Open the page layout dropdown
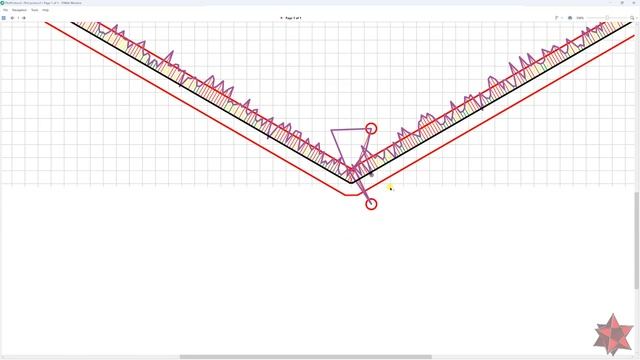The image size is (640, 360). (x=558, y=18)
